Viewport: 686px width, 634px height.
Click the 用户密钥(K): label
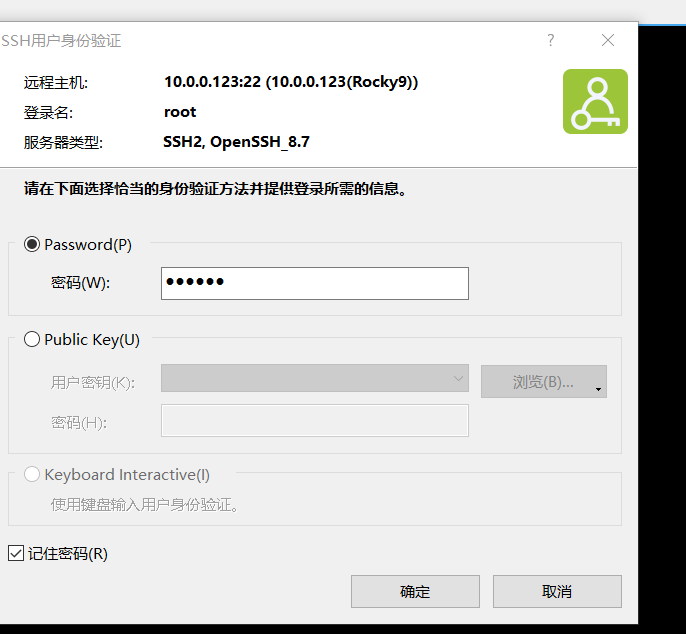[93, 382]
